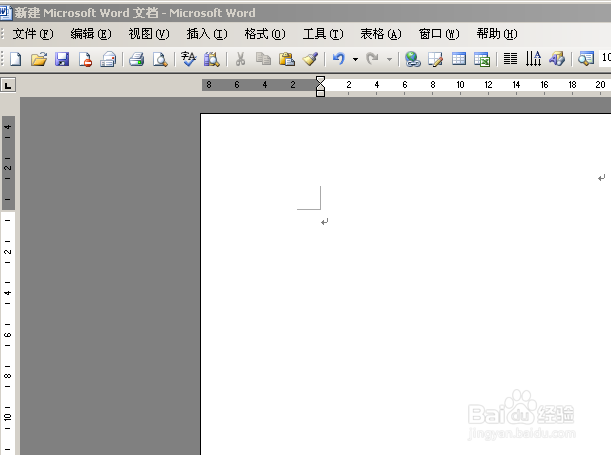Image resolution: width=611 pixels, height=455 pixels.
Task: Click the first line indent marker on the ruler
Action: coord(320,79)
